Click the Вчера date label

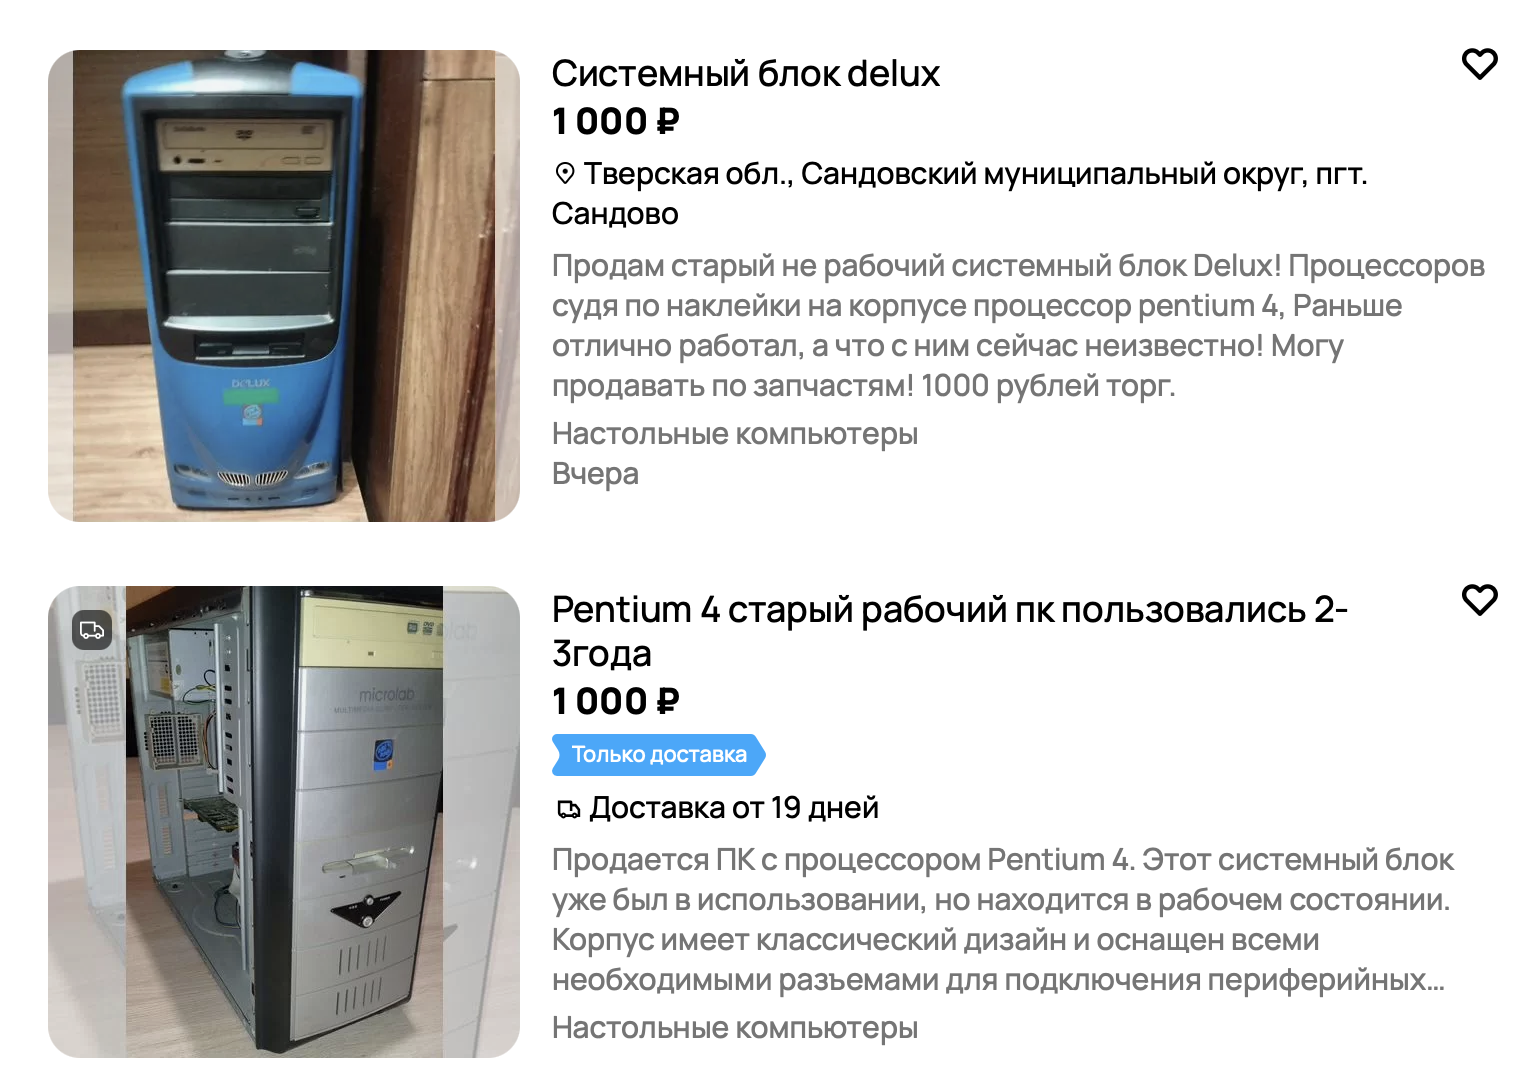(595, 474)
